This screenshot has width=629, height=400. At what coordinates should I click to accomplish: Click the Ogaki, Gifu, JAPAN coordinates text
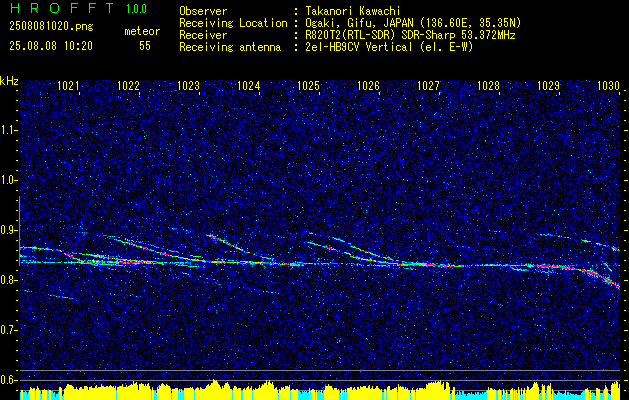point(411,23)
